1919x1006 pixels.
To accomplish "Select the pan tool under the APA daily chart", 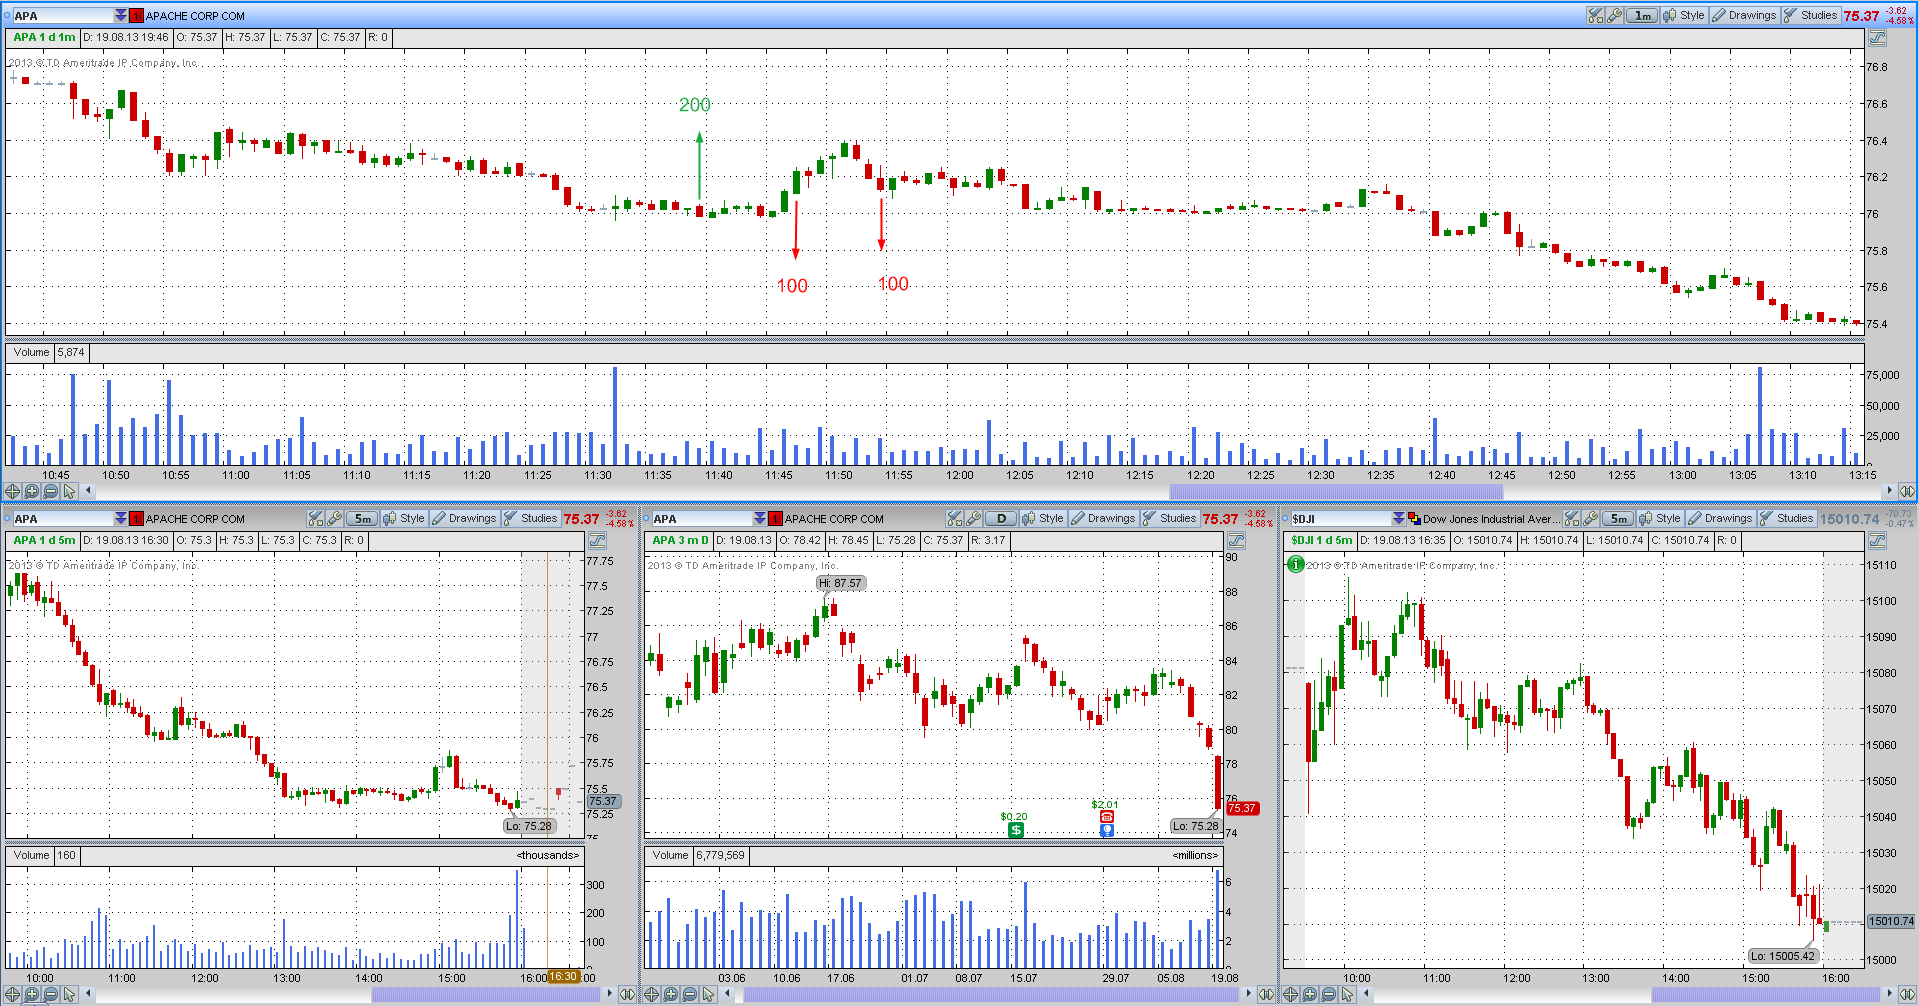I will click(651, 994).
